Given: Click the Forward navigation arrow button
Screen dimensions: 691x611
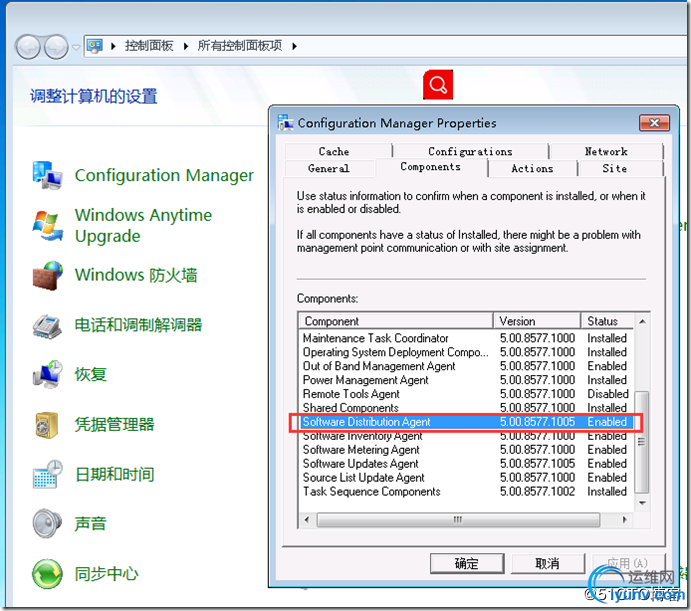Looking at the screenshot, I should point(56,46).
